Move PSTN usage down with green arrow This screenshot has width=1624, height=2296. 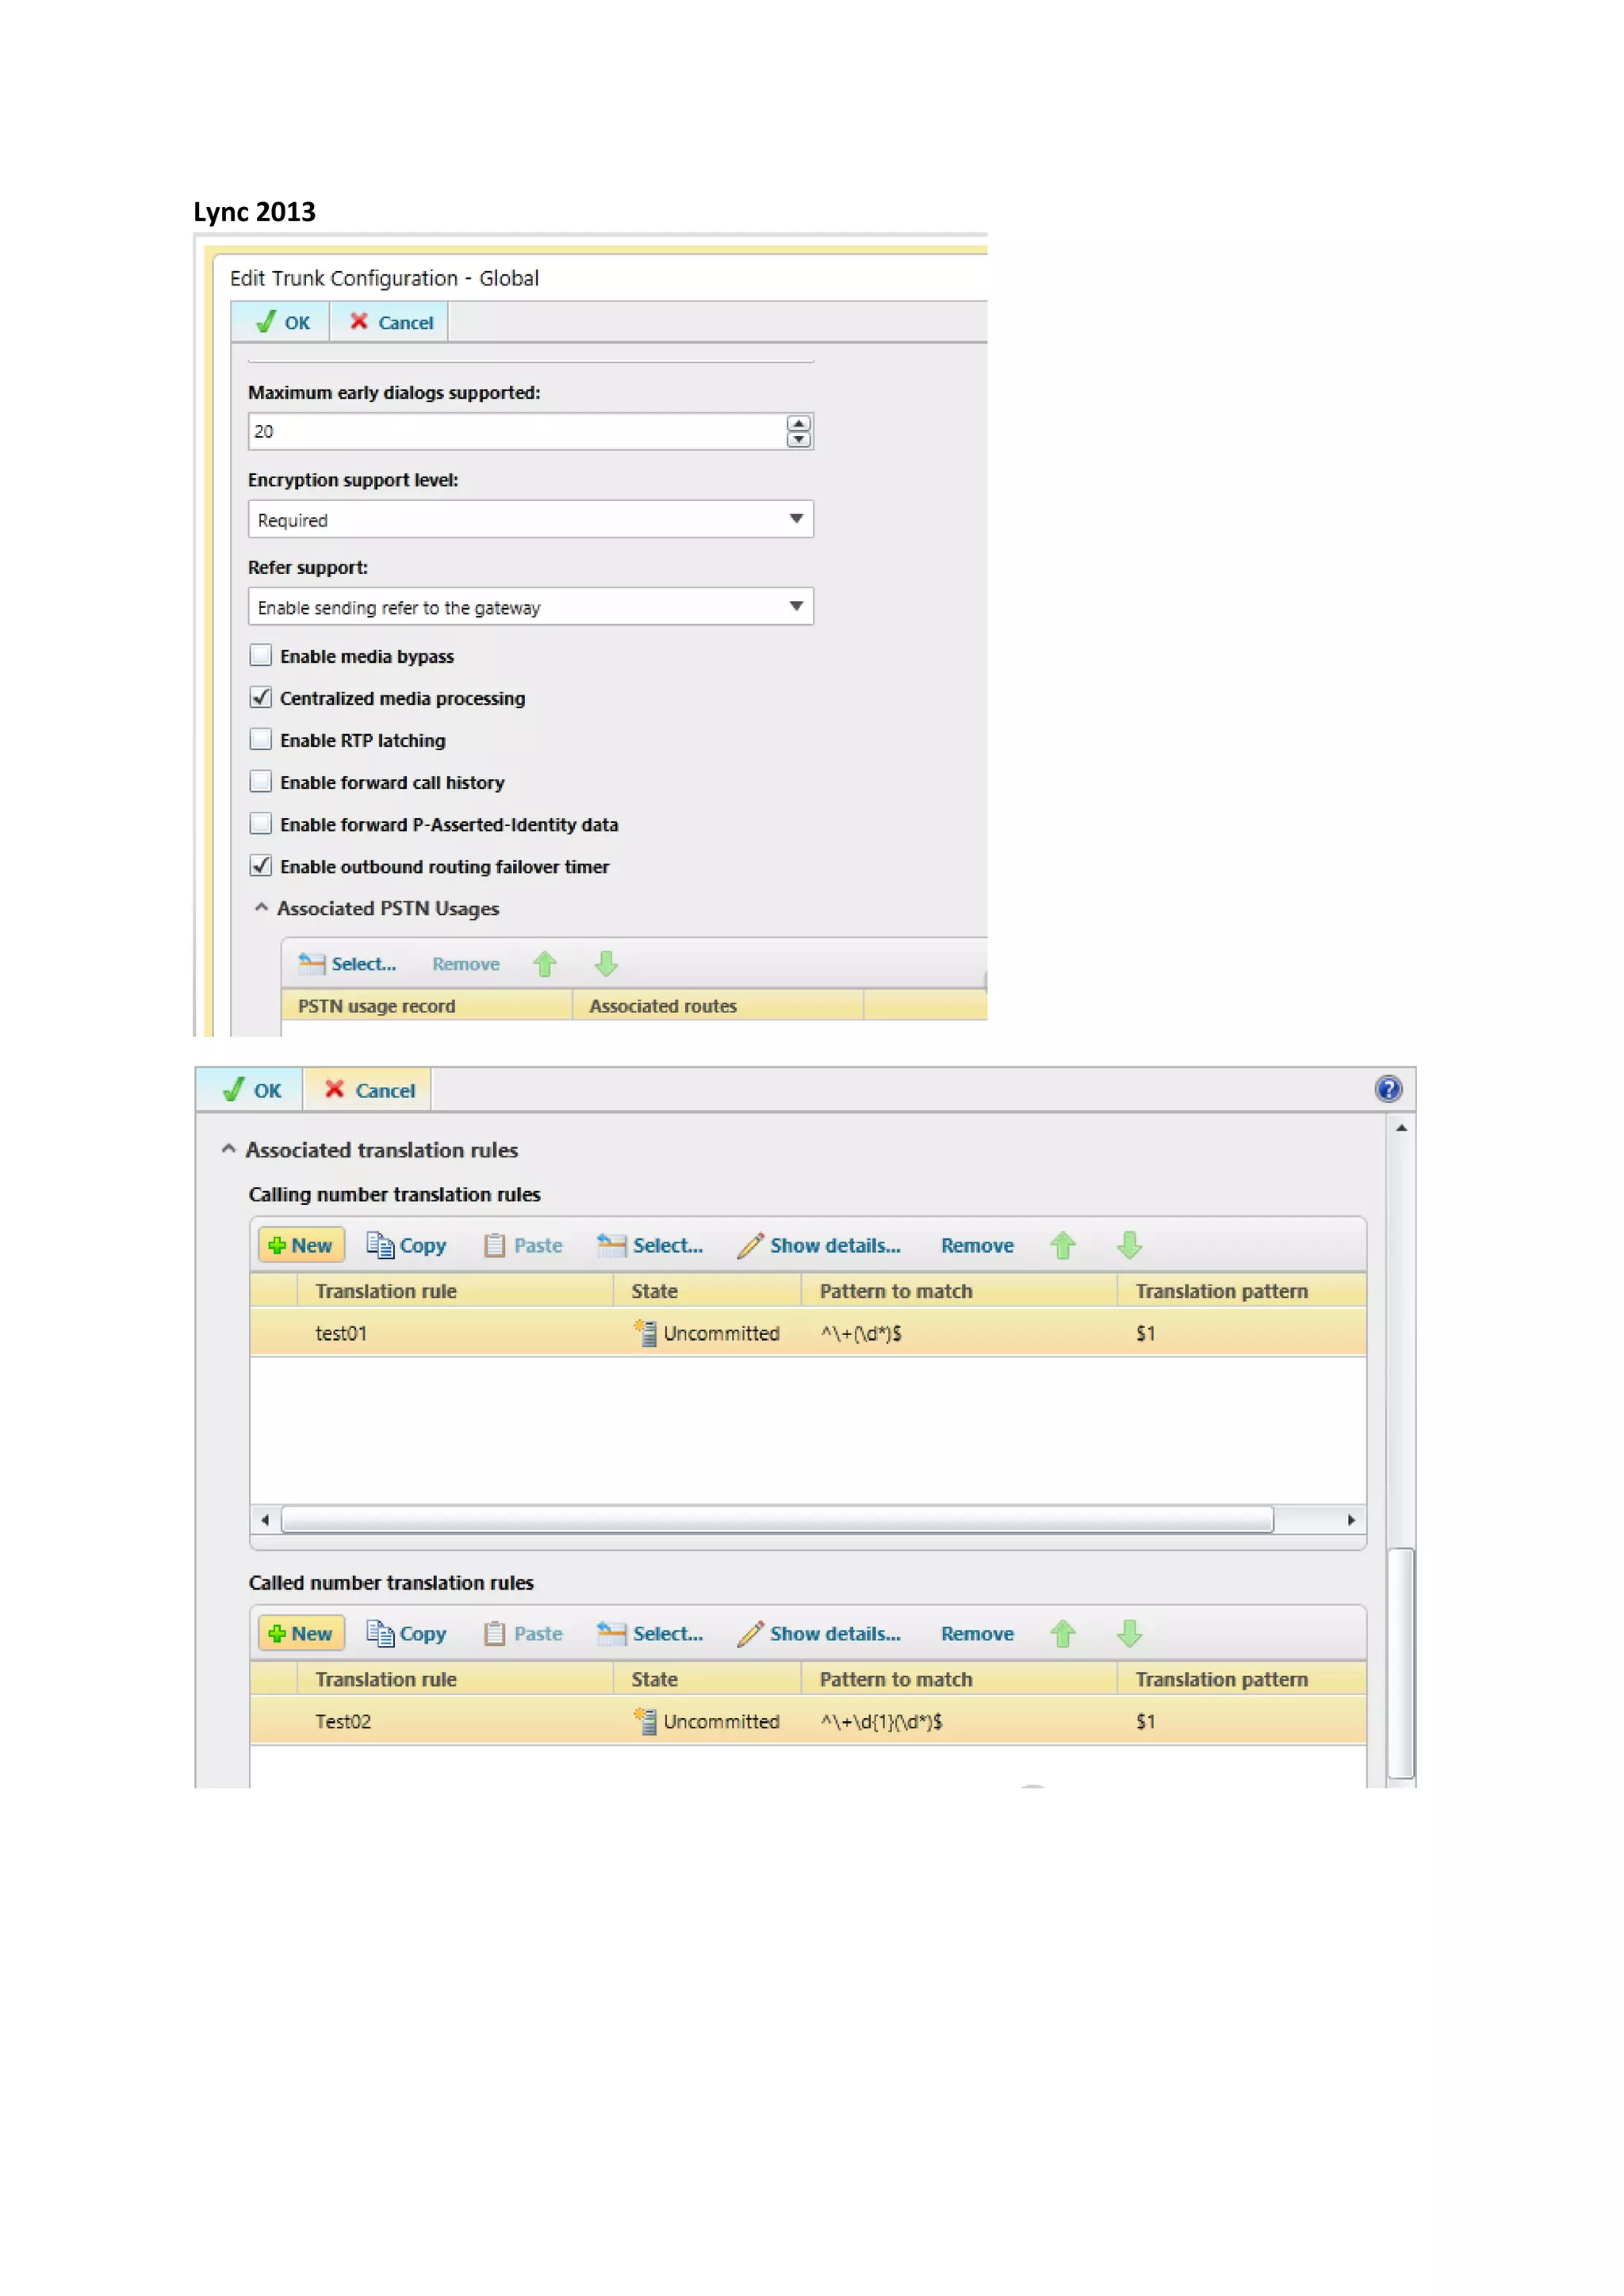(606, 964)
